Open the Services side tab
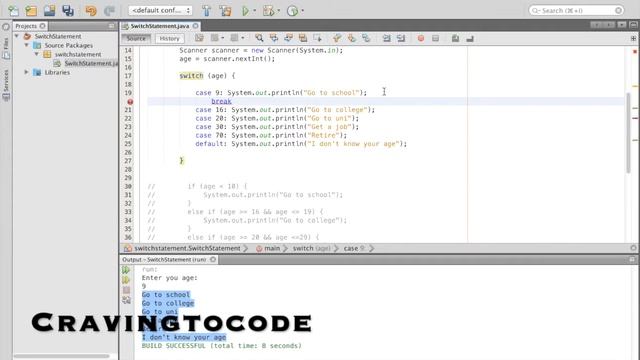Image resolution: width=640 pixels, height=360 pixels. point(6,84)
